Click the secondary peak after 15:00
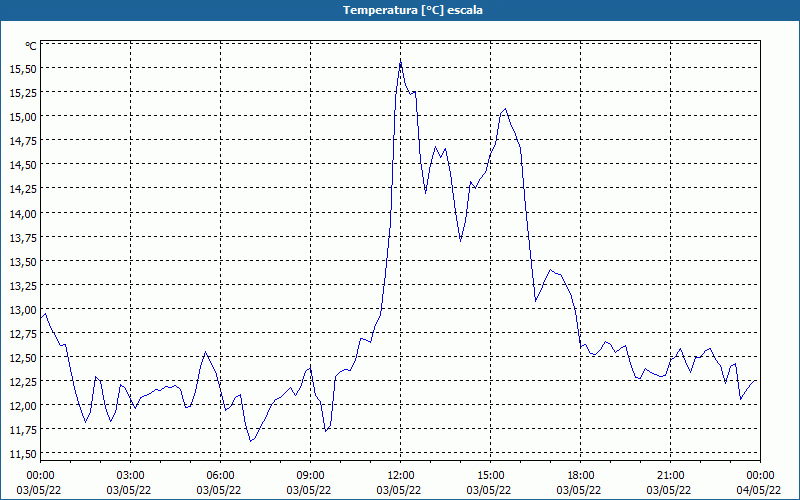 coord(505,109)
